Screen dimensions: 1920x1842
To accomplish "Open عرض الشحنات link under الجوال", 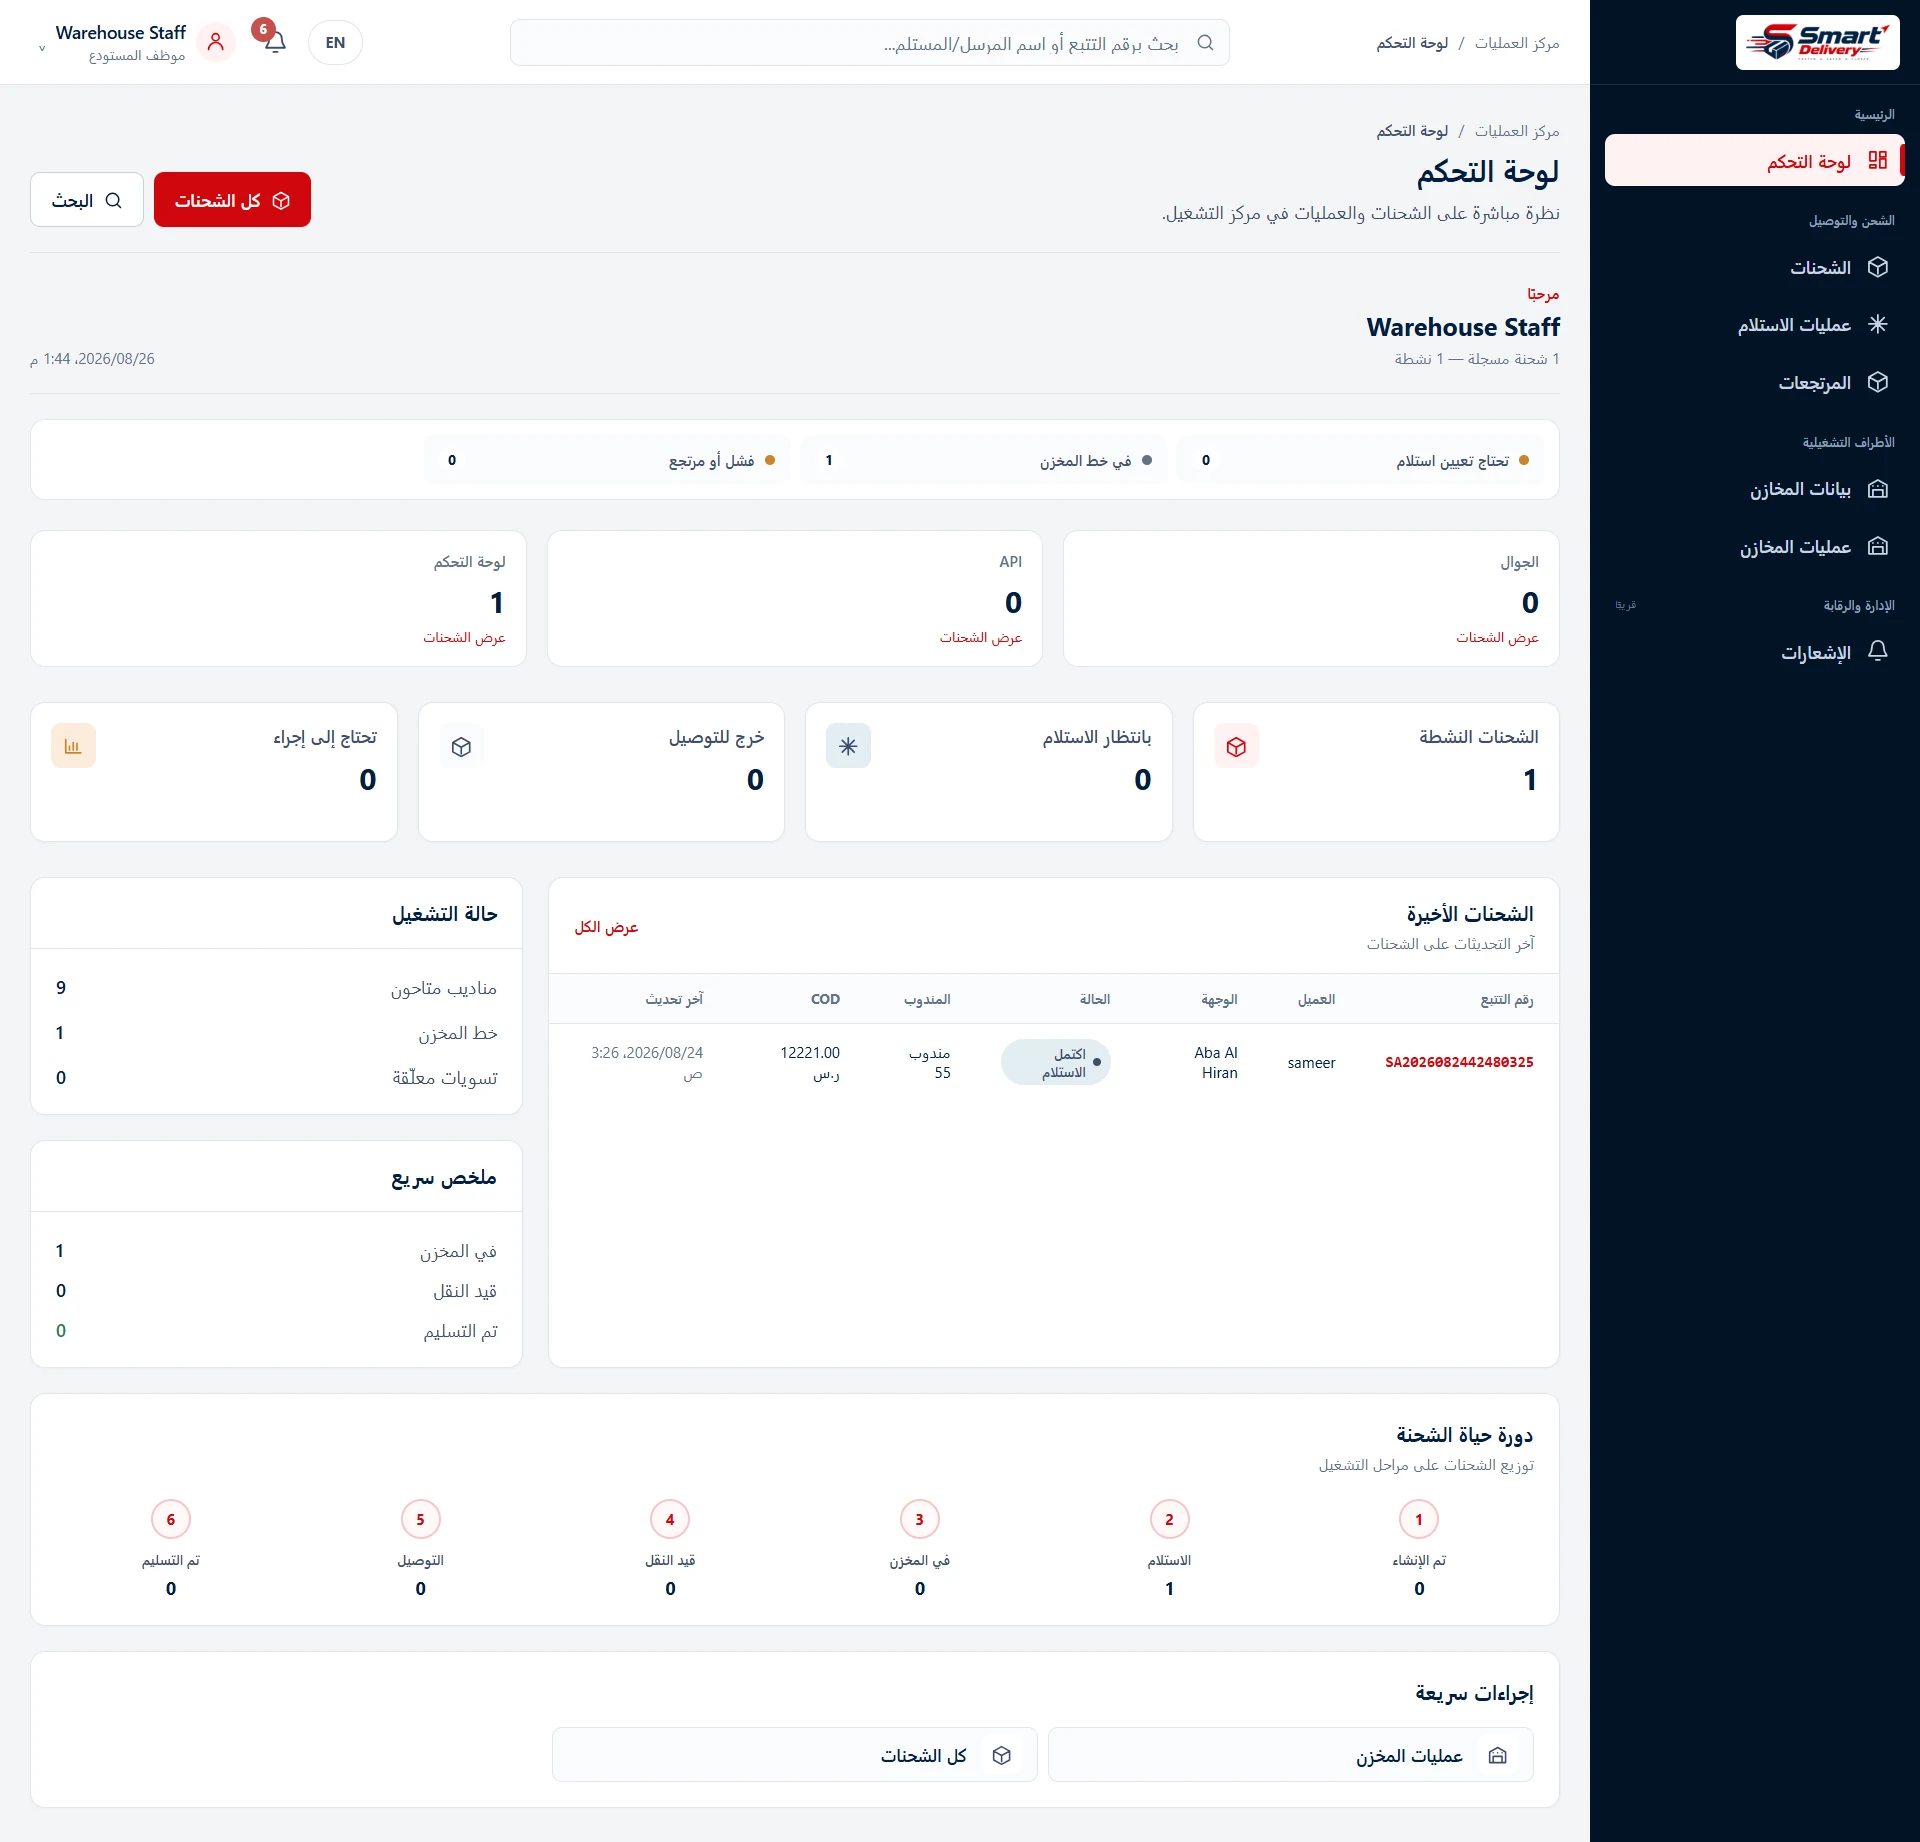I will (1497, 637).
